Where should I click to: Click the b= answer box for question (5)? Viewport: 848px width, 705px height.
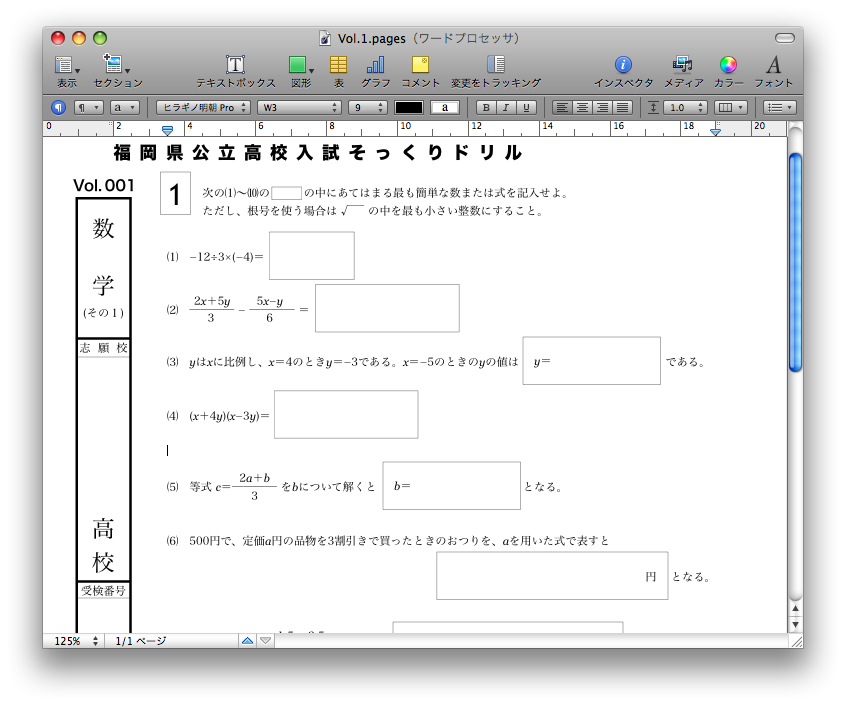pos(452,485)
